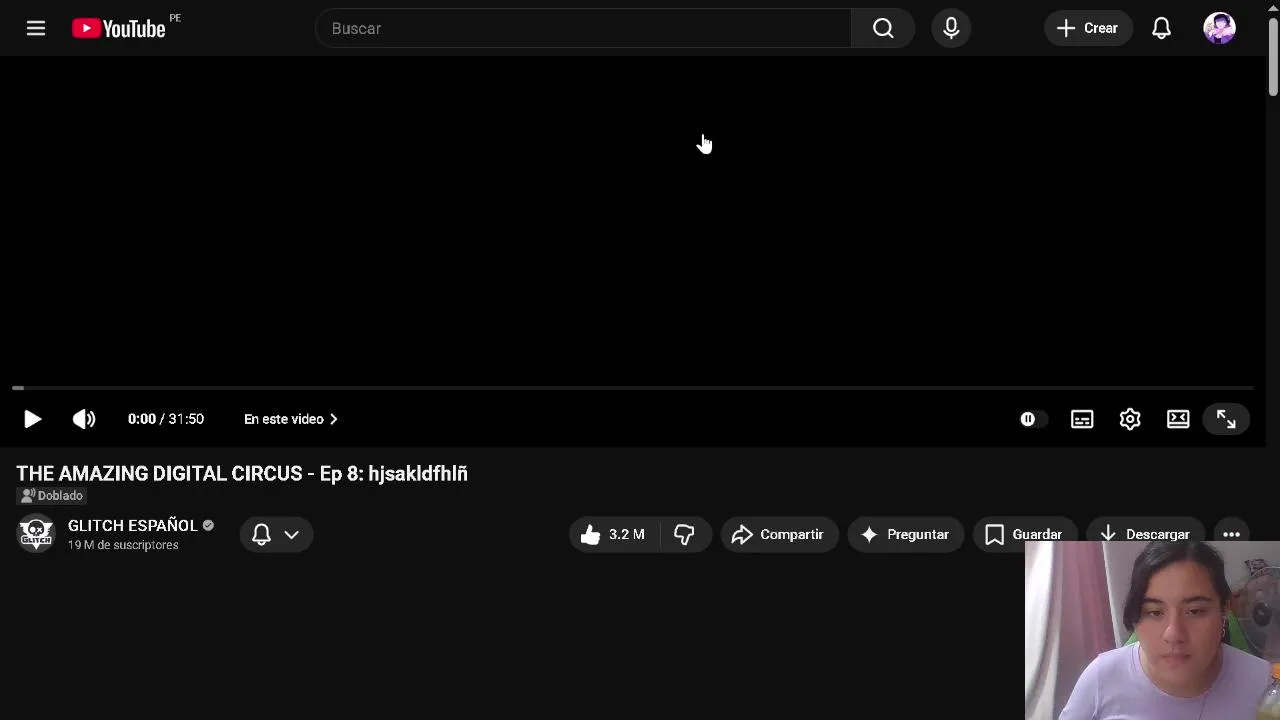Submit search with the magnifier button

(883, 28)
